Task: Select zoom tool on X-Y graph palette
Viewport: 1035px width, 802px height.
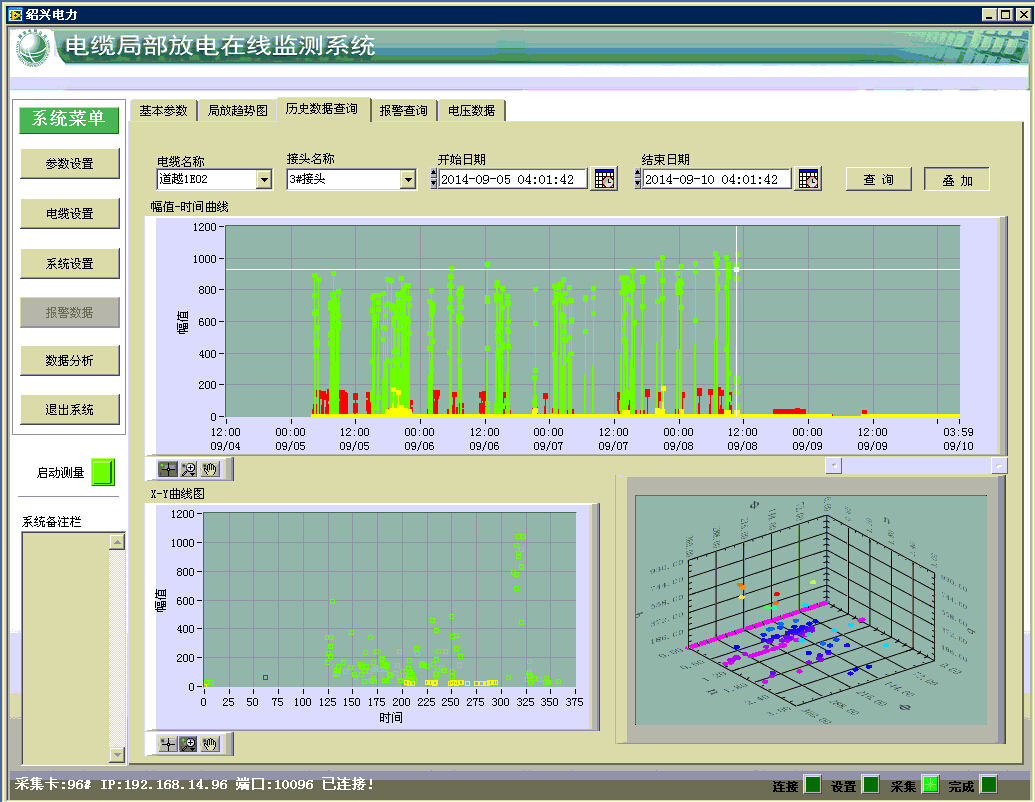Action: (189, 744)
